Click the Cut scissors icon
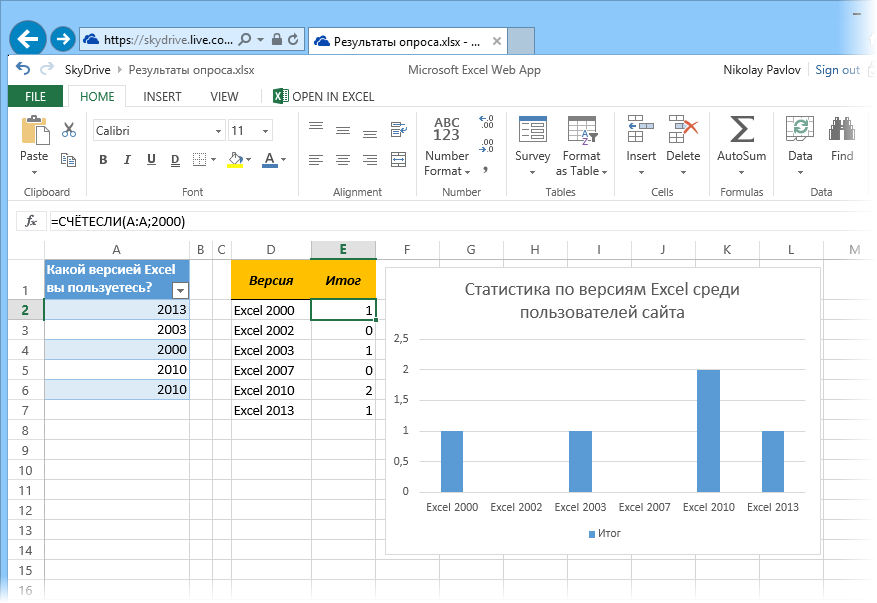The width and height of the screenshot is (877, 603). pos(69,130)
